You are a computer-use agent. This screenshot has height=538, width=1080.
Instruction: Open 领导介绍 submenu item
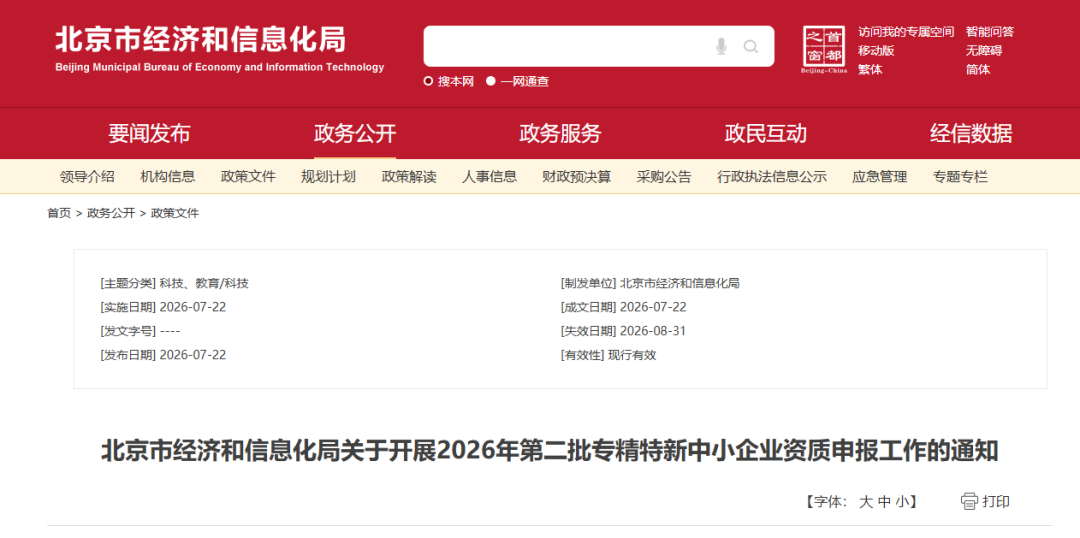coord(87,177)
